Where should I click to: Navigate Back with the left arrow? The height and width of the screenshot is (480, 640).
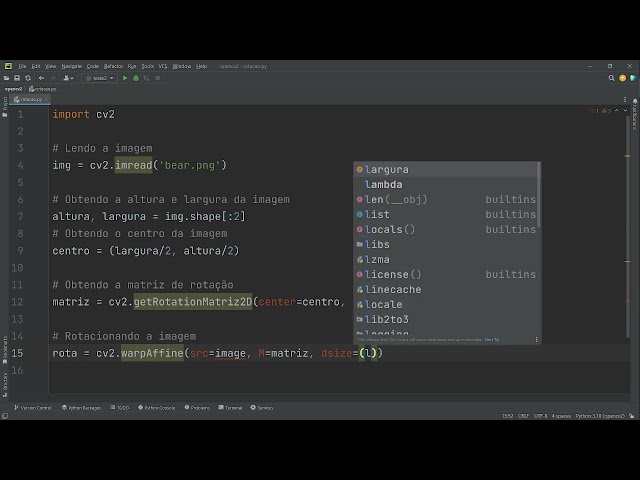pos(41,78)
